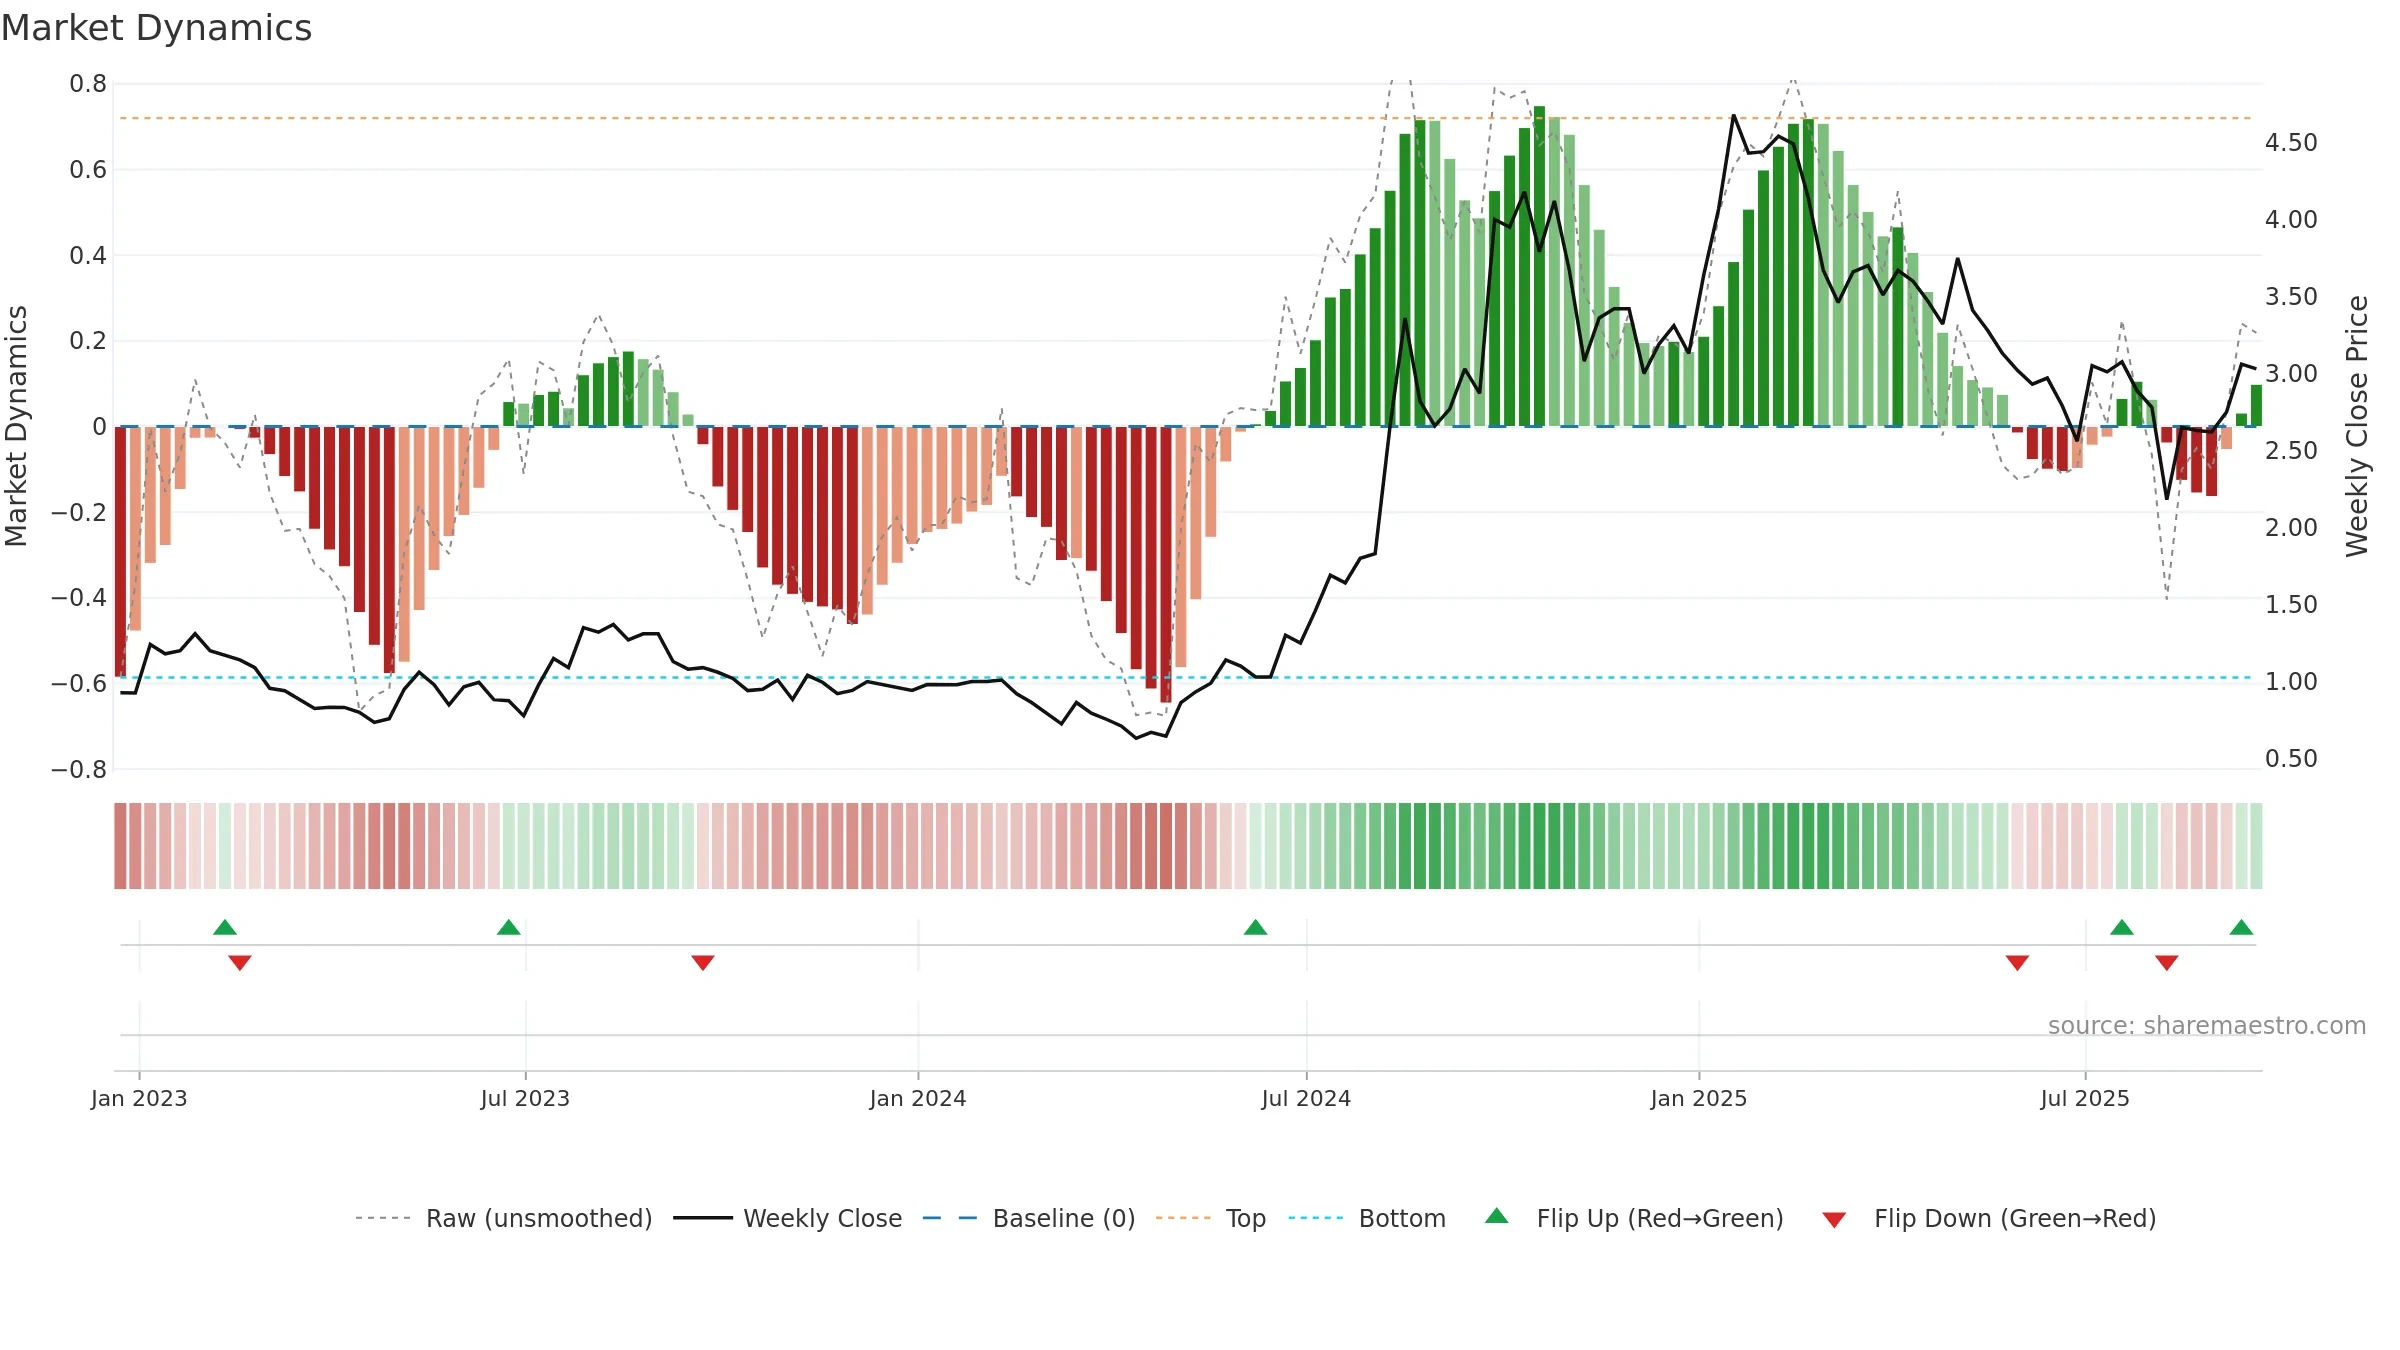Viewport: 2400px width, 1350px height.
Task: Toggle the Raw (unsmoothed) legend entry
Action: pyautogui.click(x=504, y=1219)
